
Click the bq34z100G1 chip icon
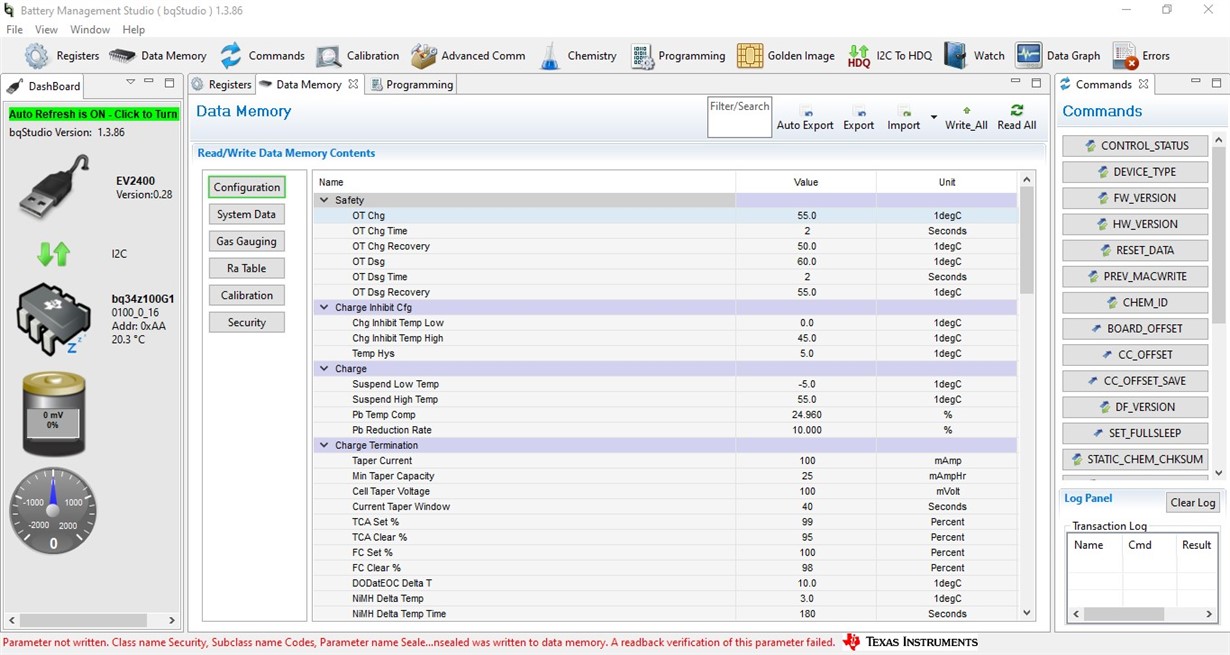[x=54, y=319]
